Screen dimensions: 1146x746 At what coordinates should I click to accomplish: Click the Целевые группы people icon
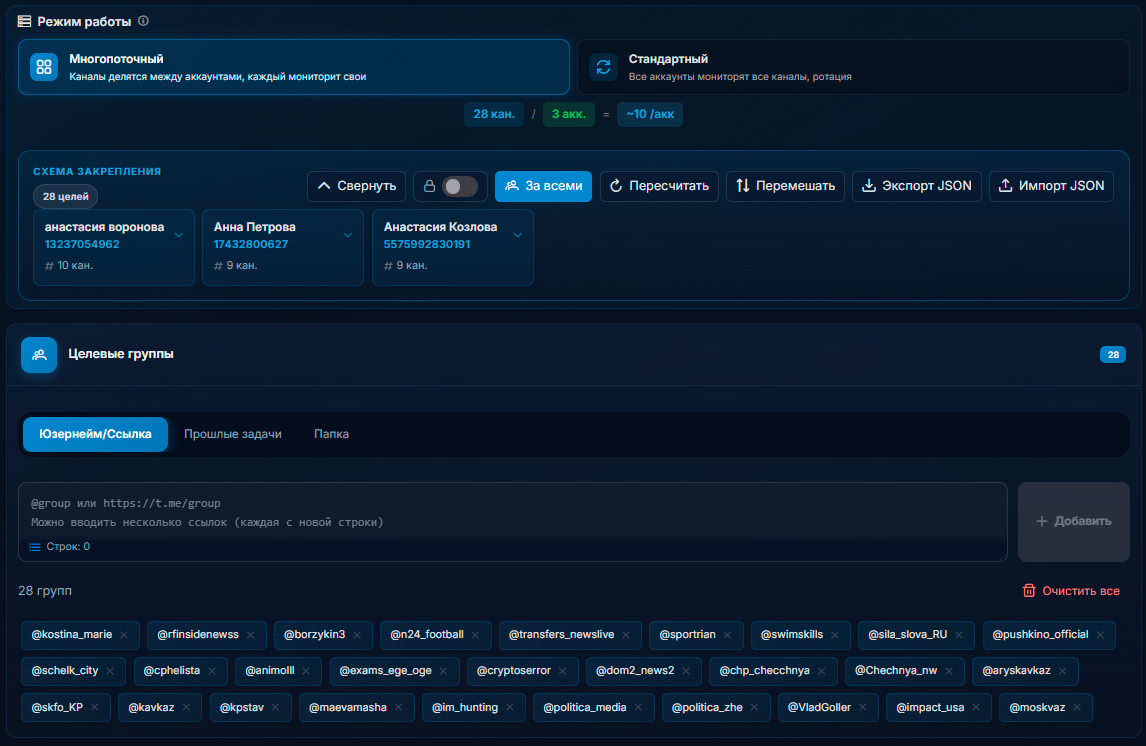click(39, 354)
